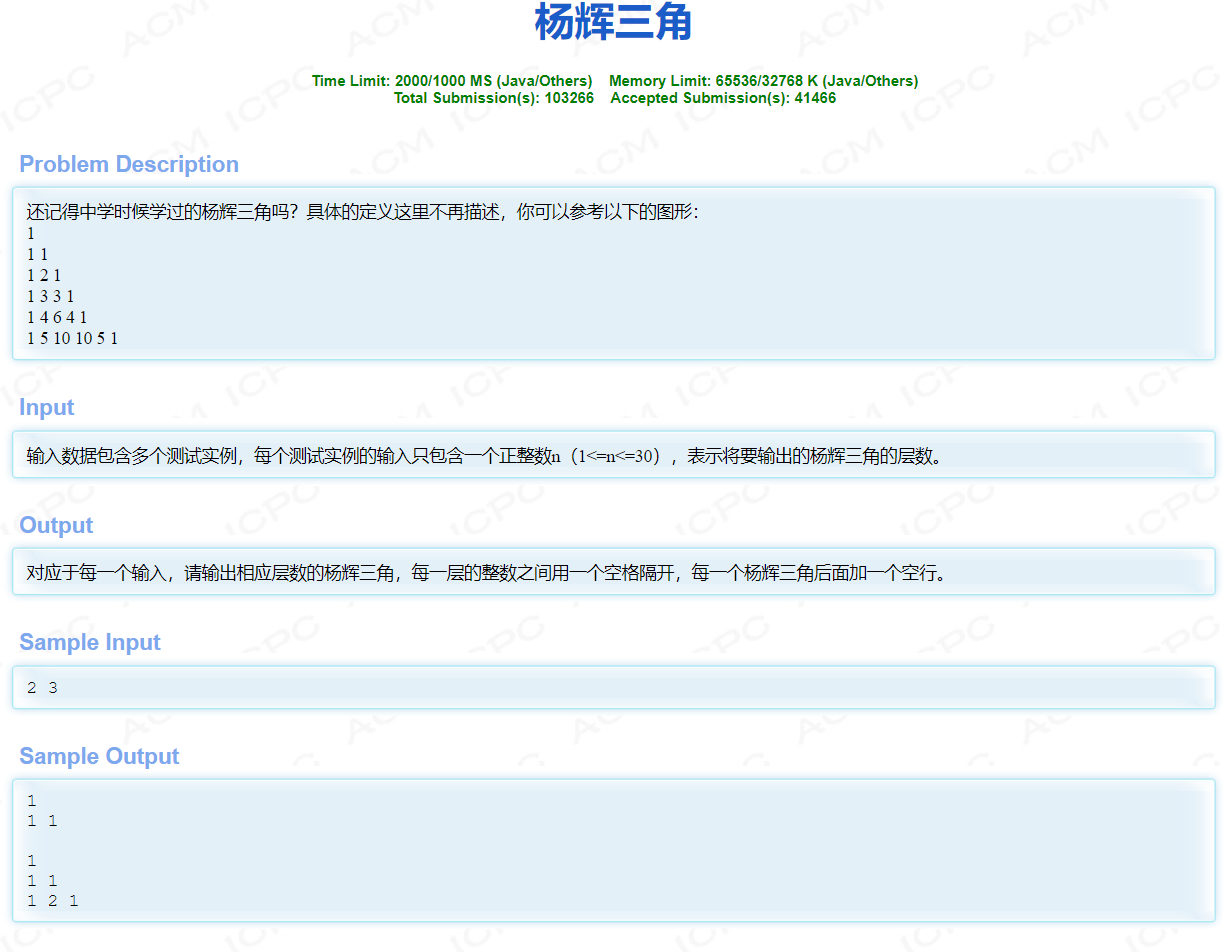The image size is (1229, 952).
Task: Select the Sample Input heading
Action: [89, 642]
